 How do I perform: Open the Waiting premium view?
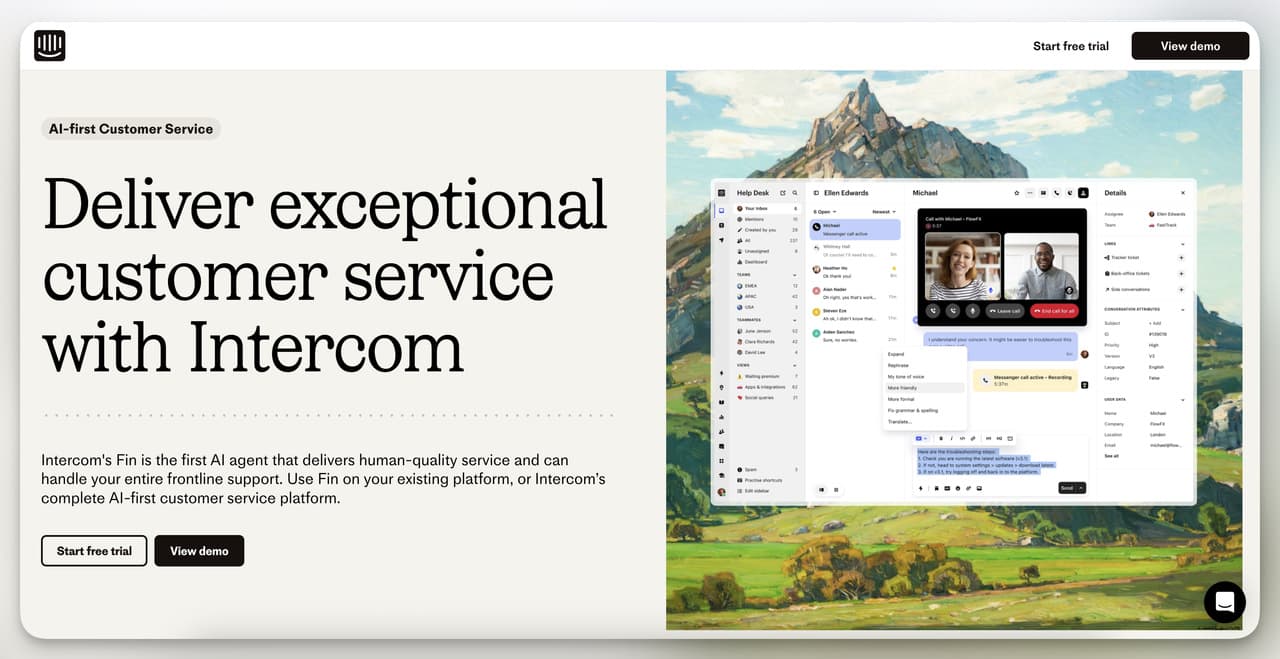[x=766, y=376]
